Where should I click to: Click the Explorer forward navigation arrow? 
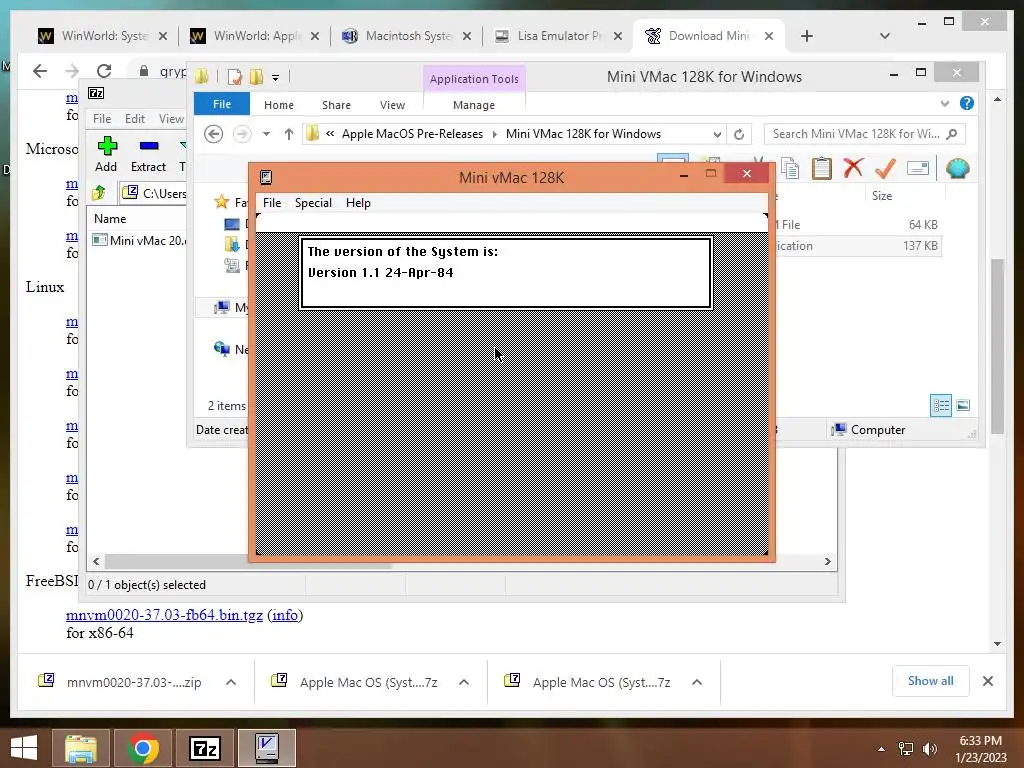(x=242, y=134)
